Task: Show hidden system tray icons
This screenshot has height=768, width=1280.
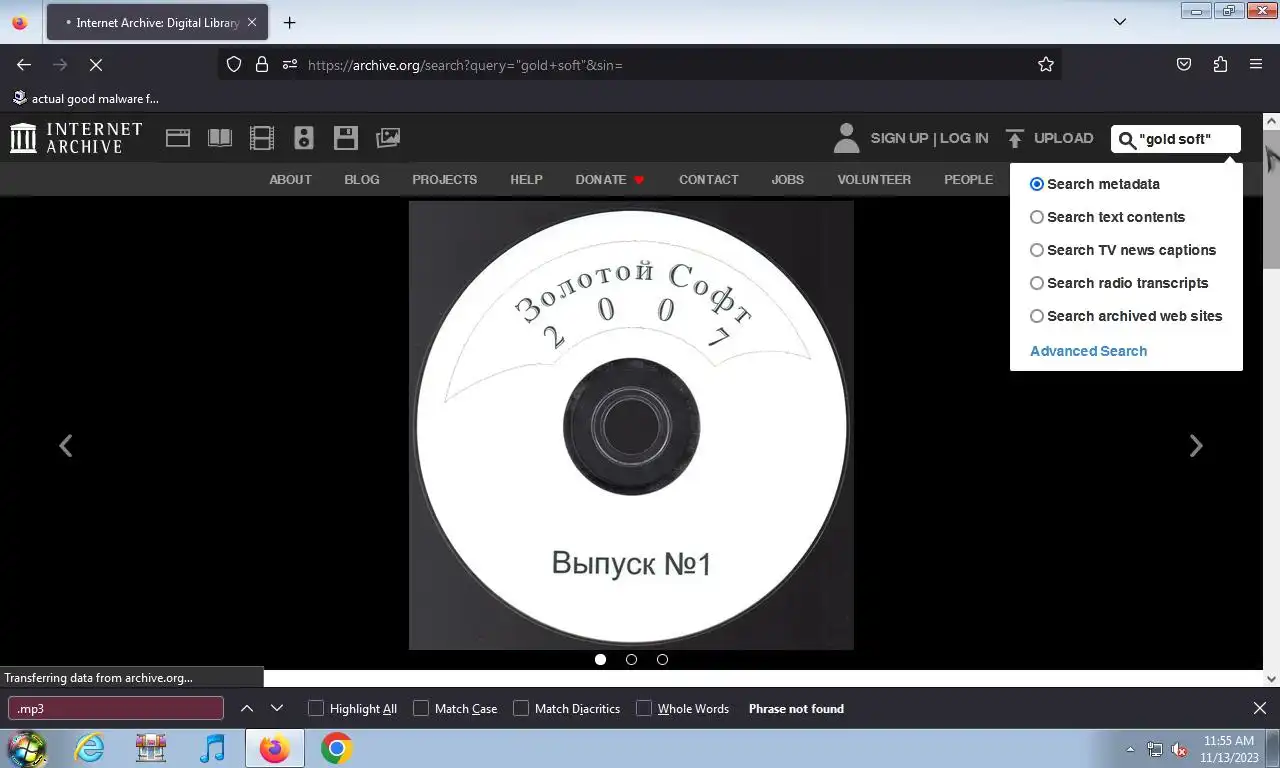Action: click(1130, 749)
